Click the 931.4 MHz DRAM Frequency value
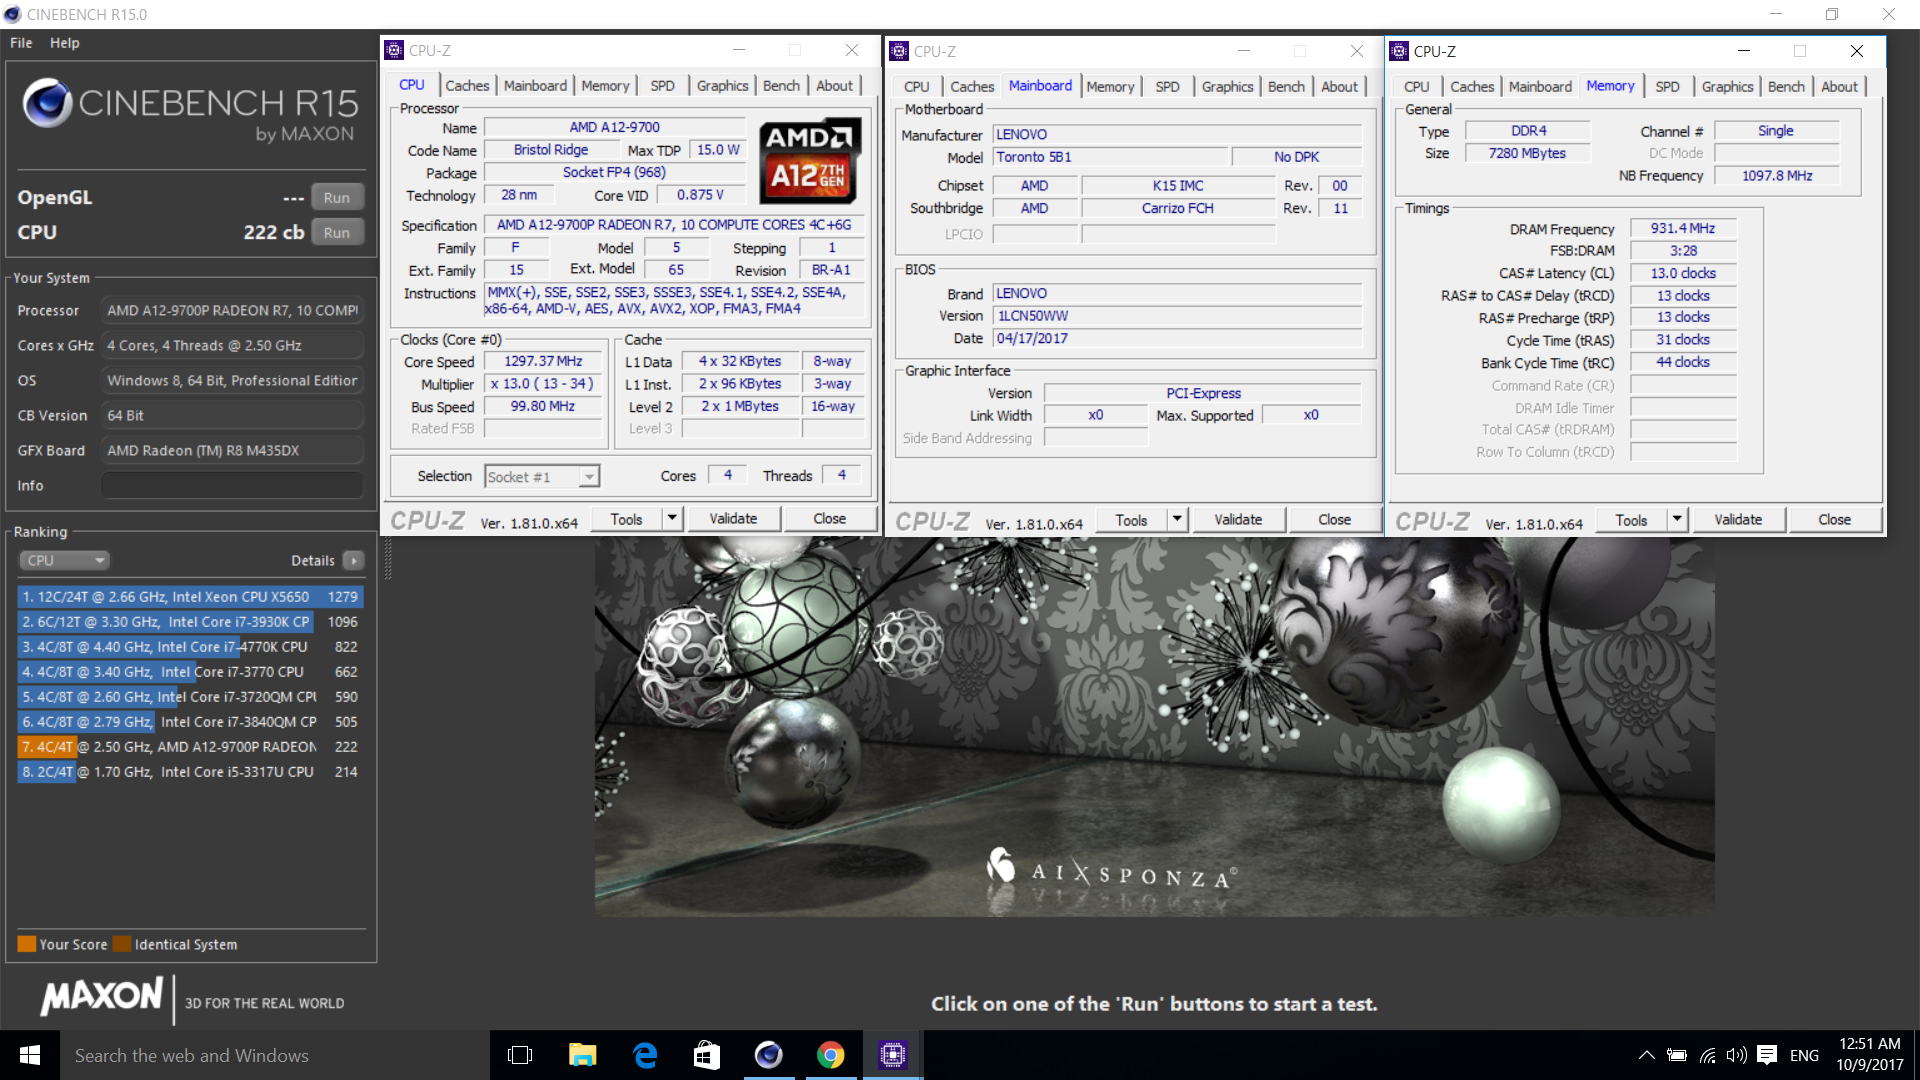1920x1080 pixels. coord(1683,228)
